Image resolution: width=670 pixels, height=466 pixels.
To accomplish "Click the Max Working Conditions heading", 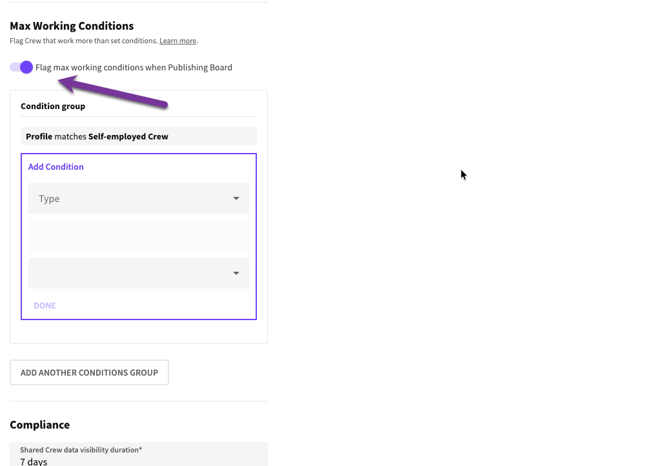I will point(72,26).
